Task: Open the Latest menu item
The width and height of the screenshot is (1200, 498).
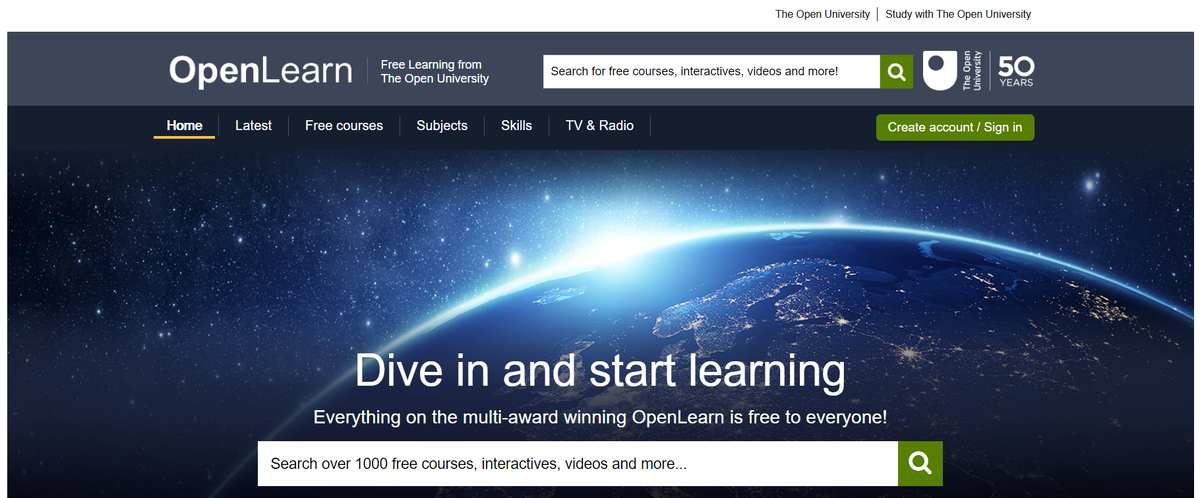Action: (253, 126)
